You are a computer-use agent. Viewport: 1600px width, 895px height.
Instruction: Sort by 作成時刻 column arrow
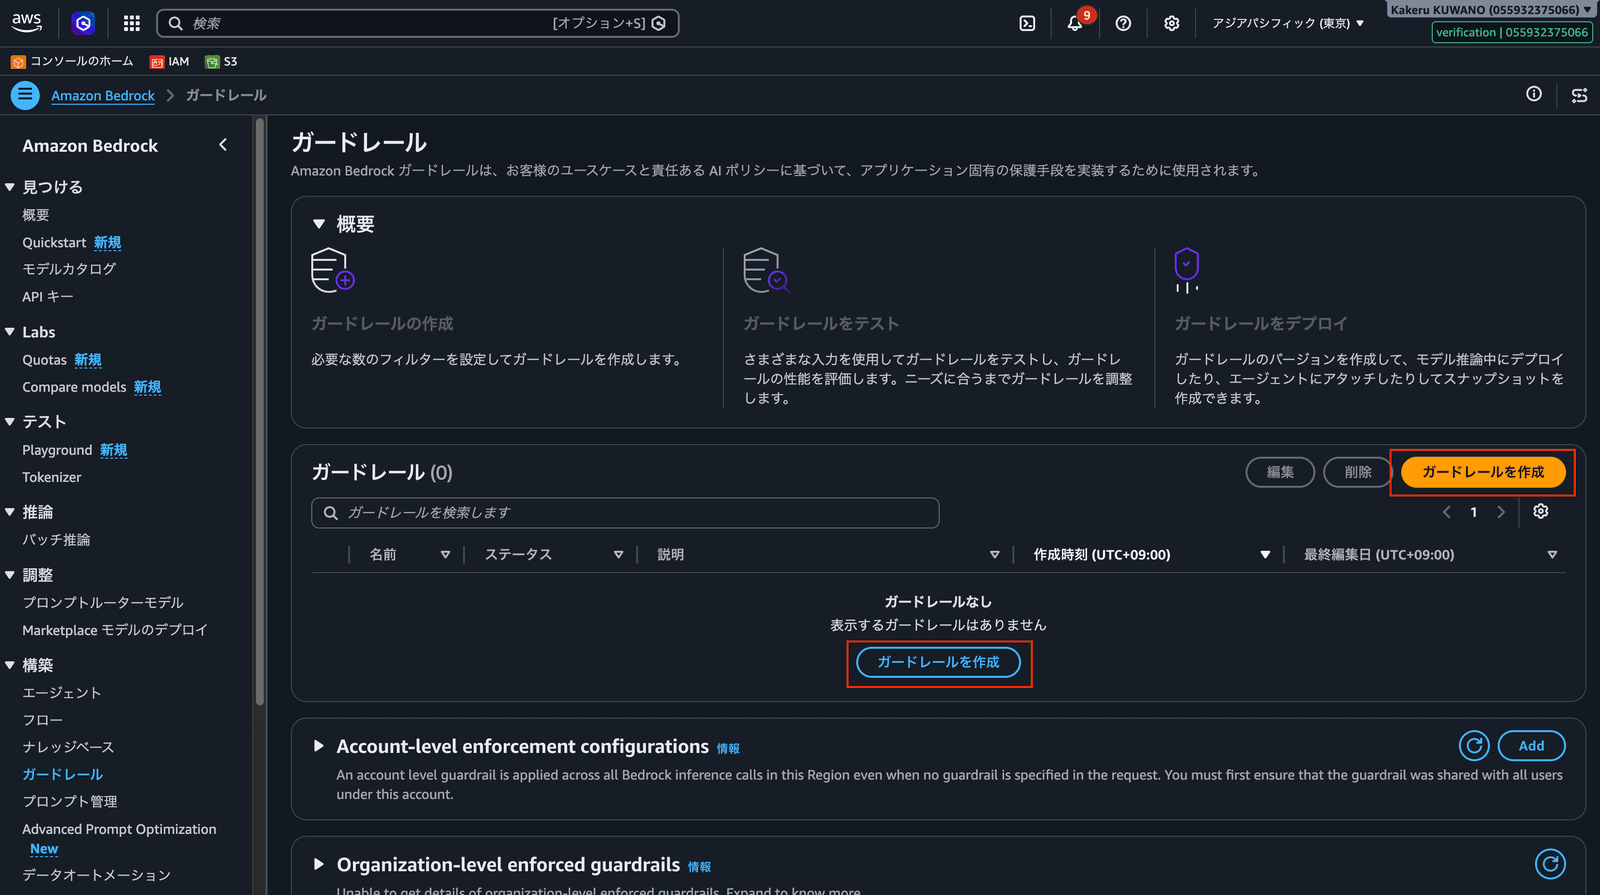pyautogui.click(x=1265, y=554)
